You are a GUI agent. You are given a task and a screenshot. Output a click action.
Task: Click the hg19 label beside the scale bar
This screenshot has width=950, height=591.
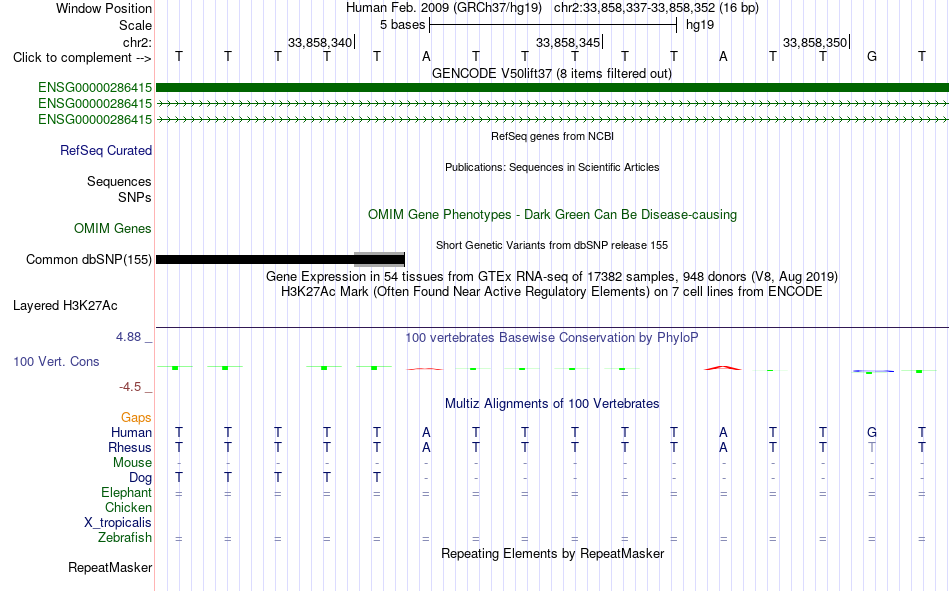tap(700, 25)
